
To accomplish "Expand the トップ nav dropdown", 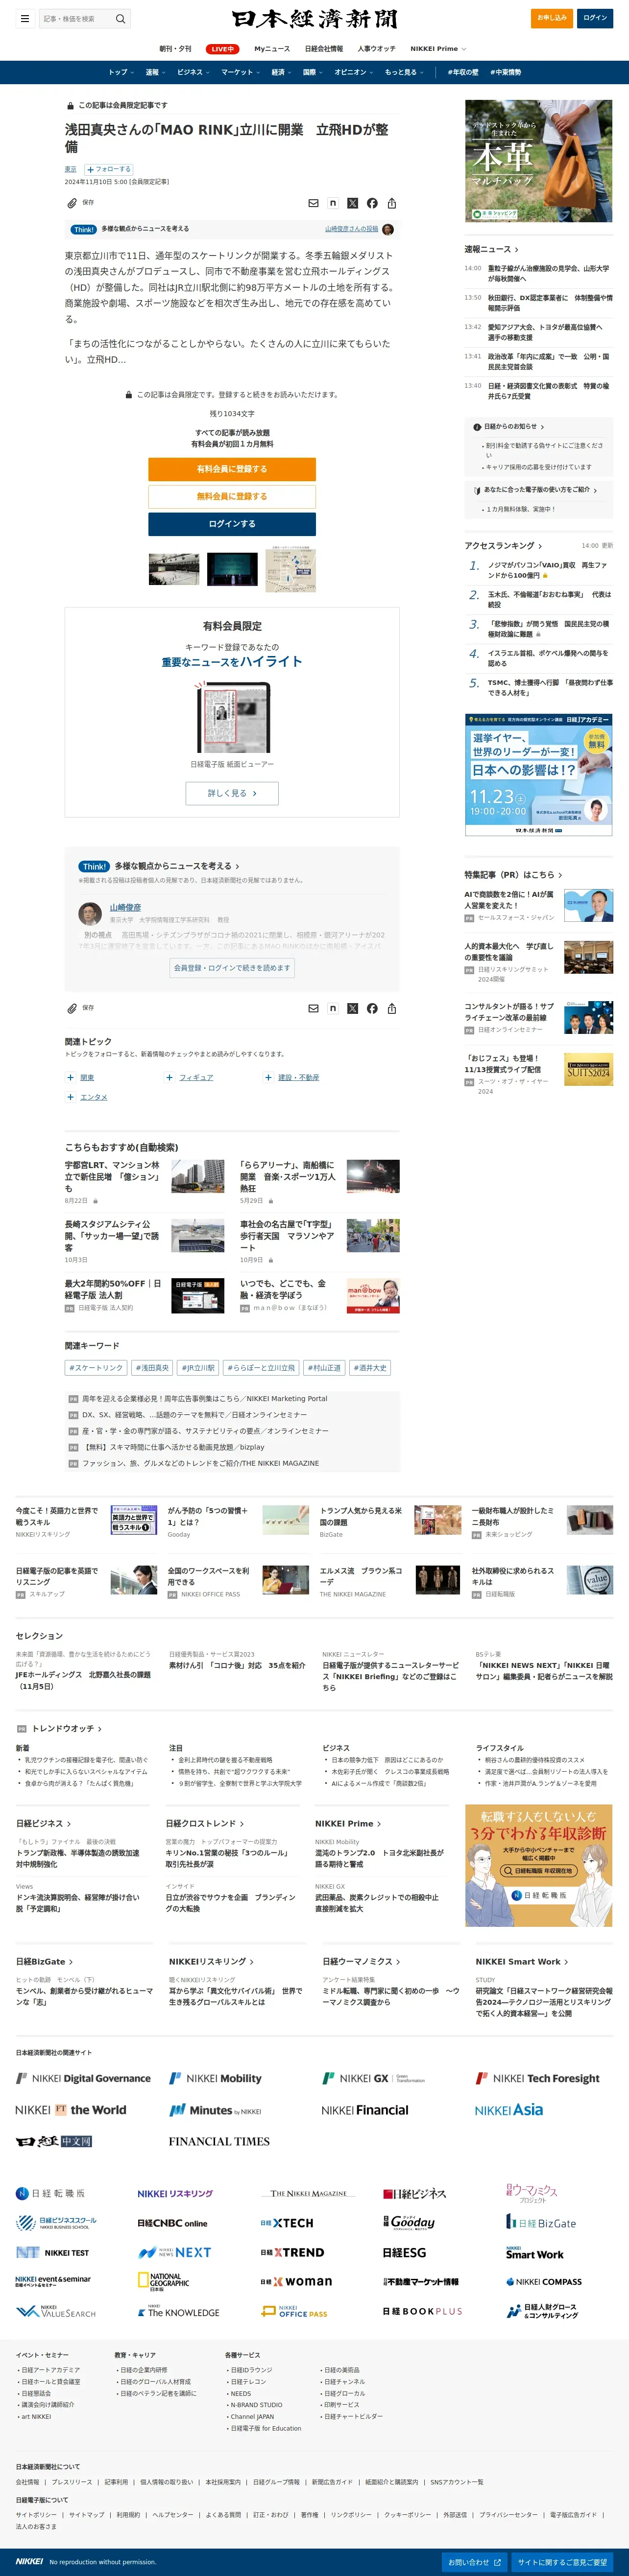I will pos(120,72).
